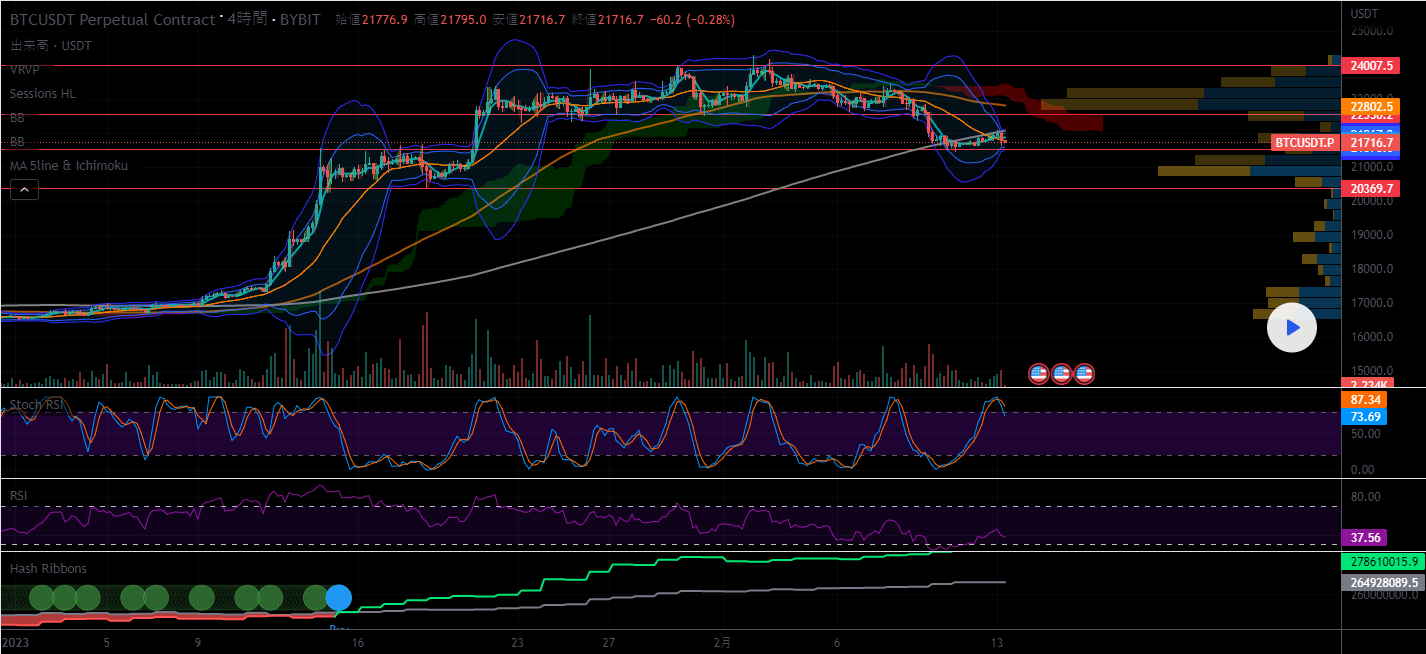The width and height of the screenshot is (1426, 654).
Task: Click the blue play button on the chart
Action: [1291, 327]
